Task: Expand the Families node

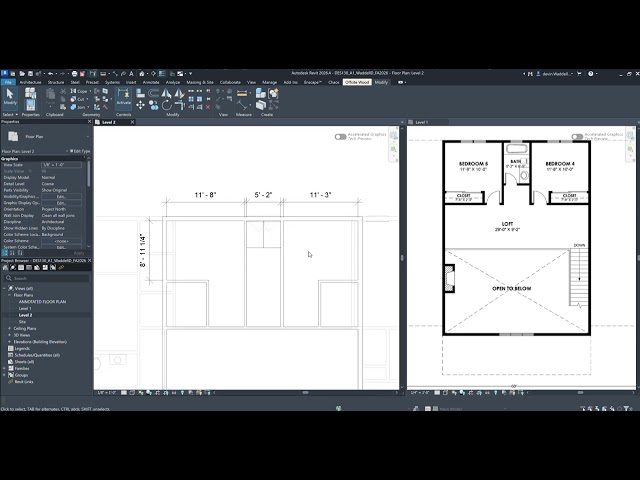Action: point(4,369)
